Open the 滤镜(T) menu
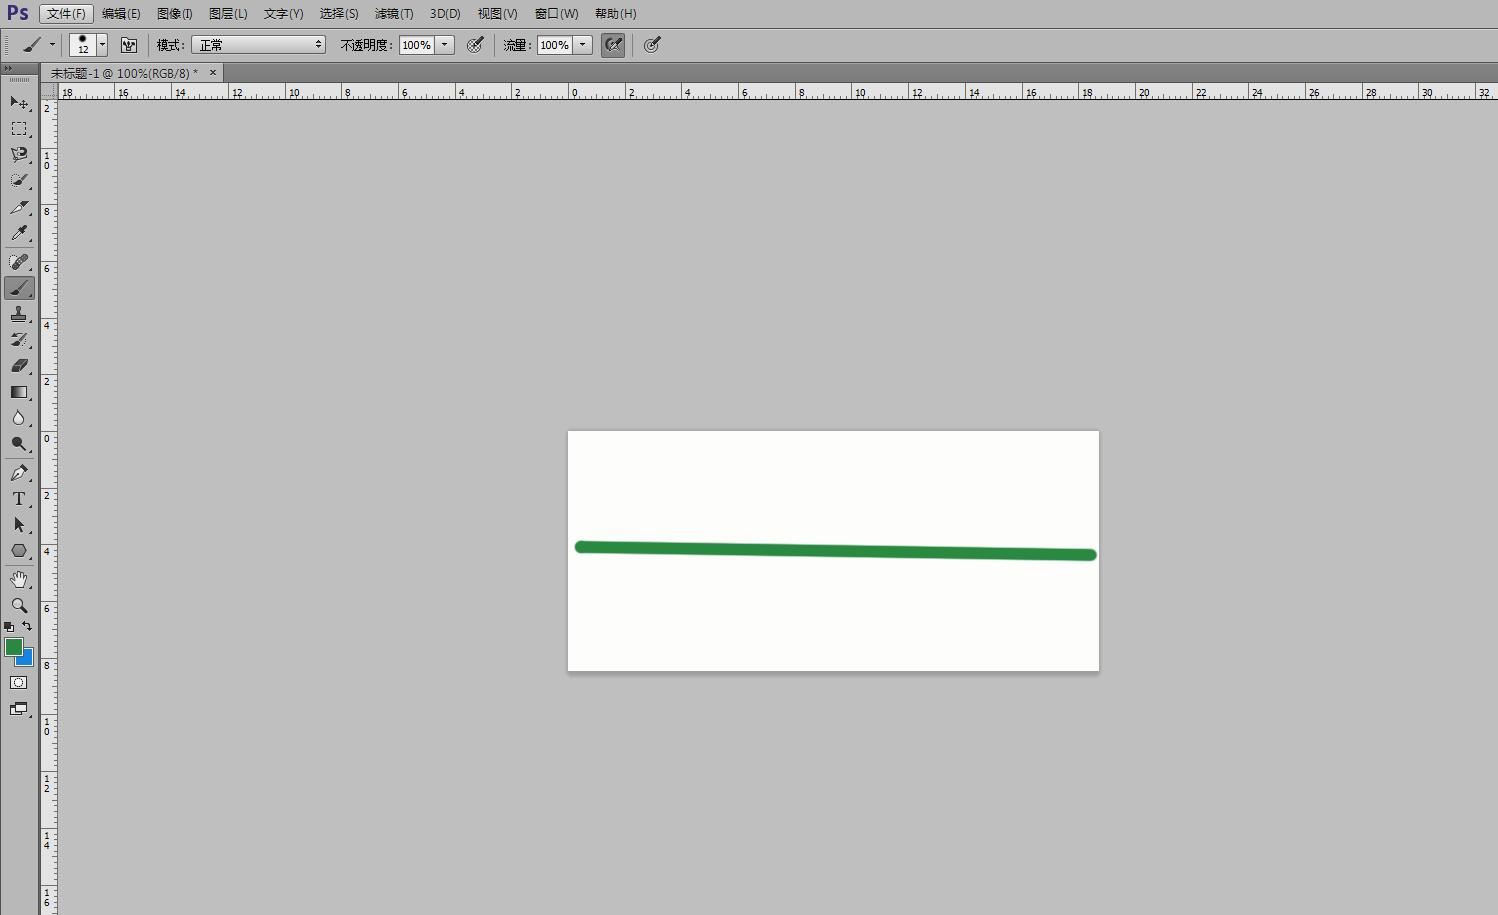Viewport: 1498px width, 915px height. click(x=393, y=14)
